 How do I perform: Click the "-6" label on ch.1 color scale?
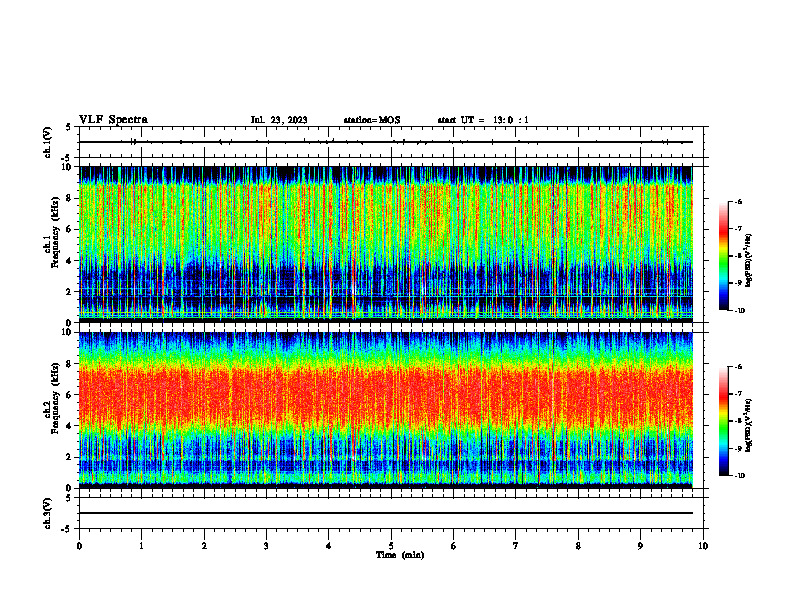[738, 202]
